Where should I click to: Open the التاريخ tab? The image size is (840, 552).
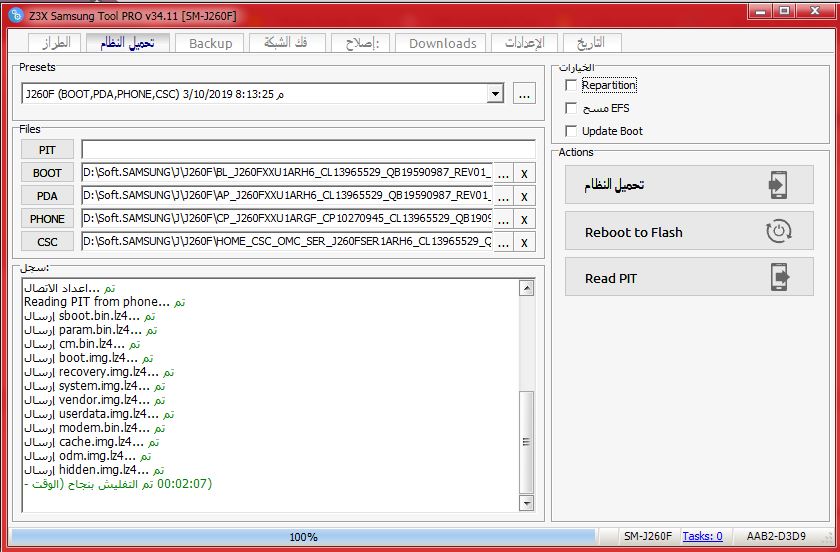[x=591, y=43]
